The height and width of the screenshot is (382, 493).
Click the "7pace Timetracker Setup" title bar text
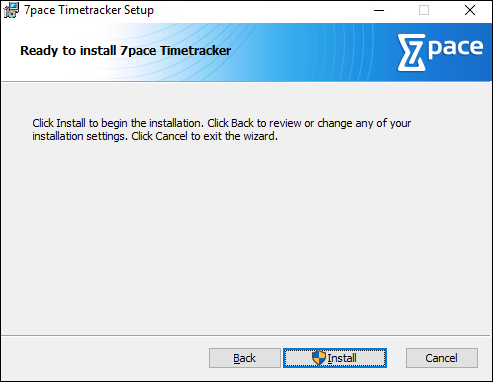(89, 10)
